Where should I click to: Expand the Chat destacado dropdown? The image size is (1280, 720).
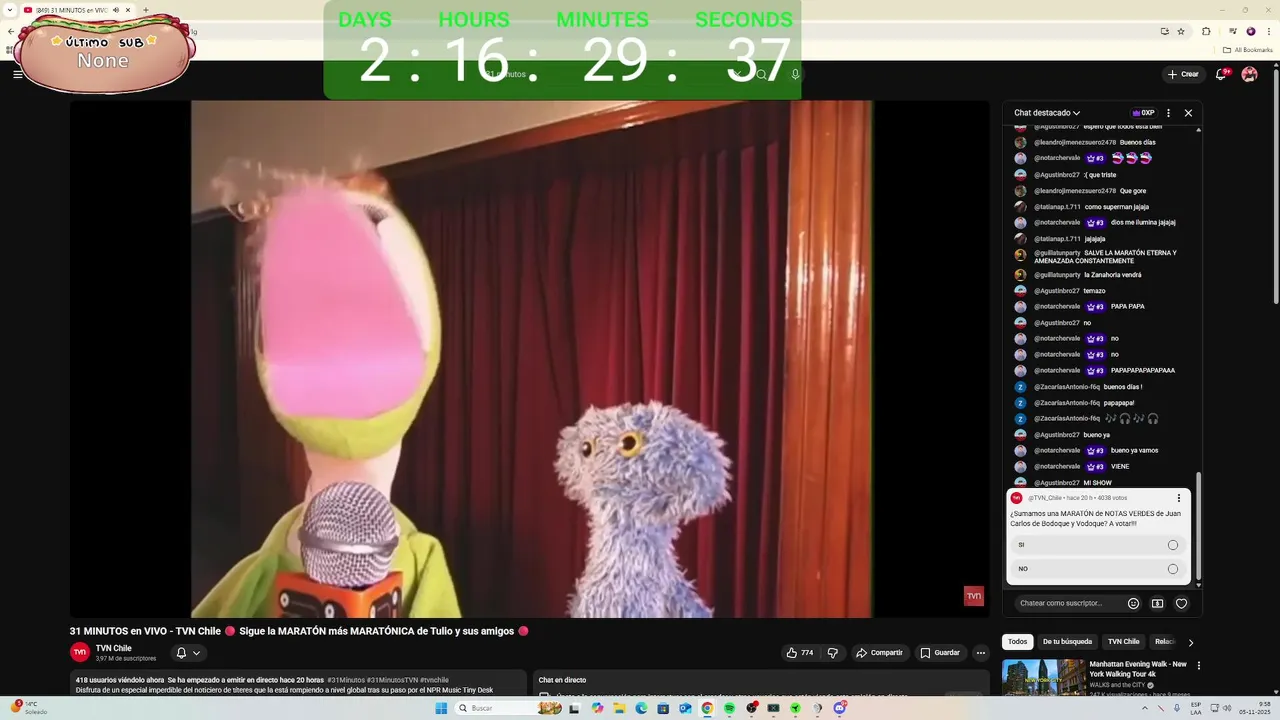tap(1047, 113)
